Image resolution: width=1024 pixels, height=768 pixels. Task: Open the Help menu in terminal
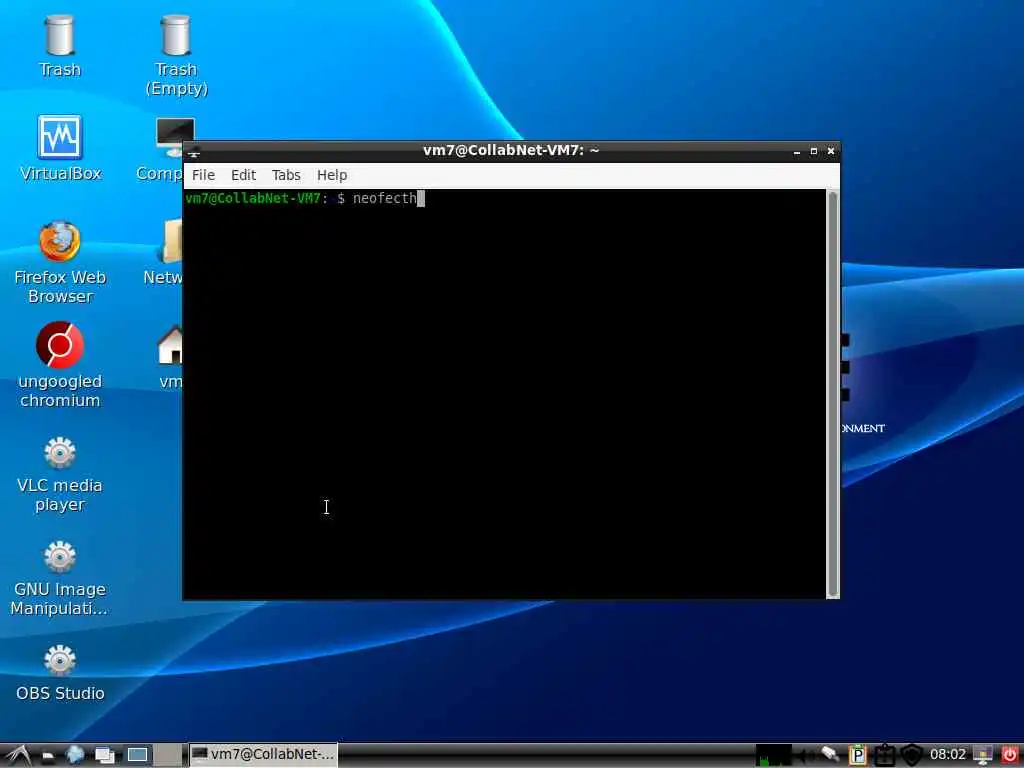click(x=332, y=175)
